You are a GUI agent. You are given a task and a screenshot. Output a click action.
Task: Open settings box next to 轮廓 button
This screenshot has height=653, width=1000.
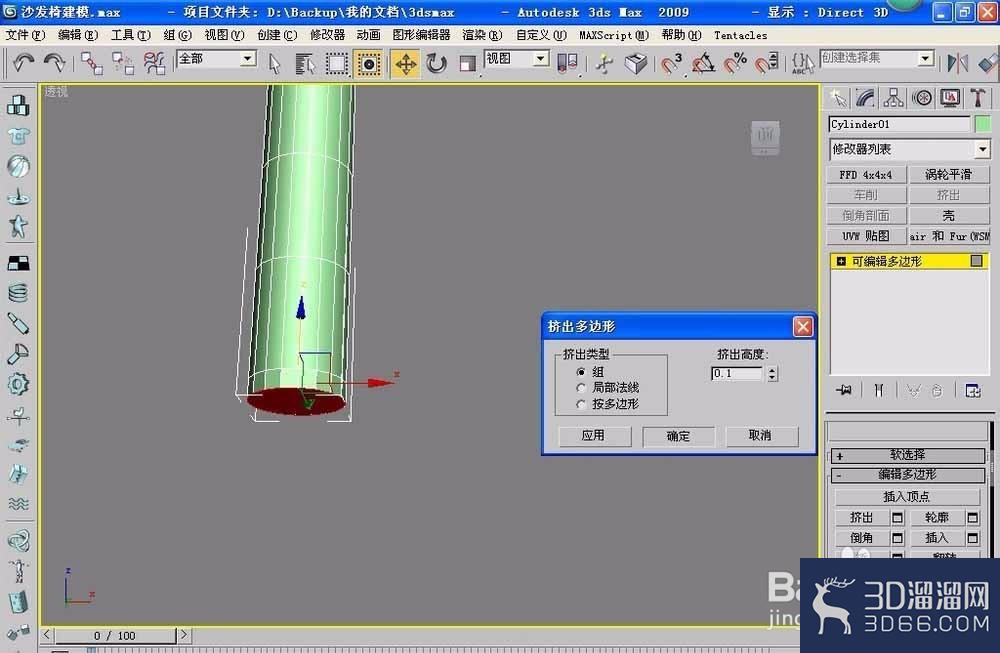tap(973, 518)
